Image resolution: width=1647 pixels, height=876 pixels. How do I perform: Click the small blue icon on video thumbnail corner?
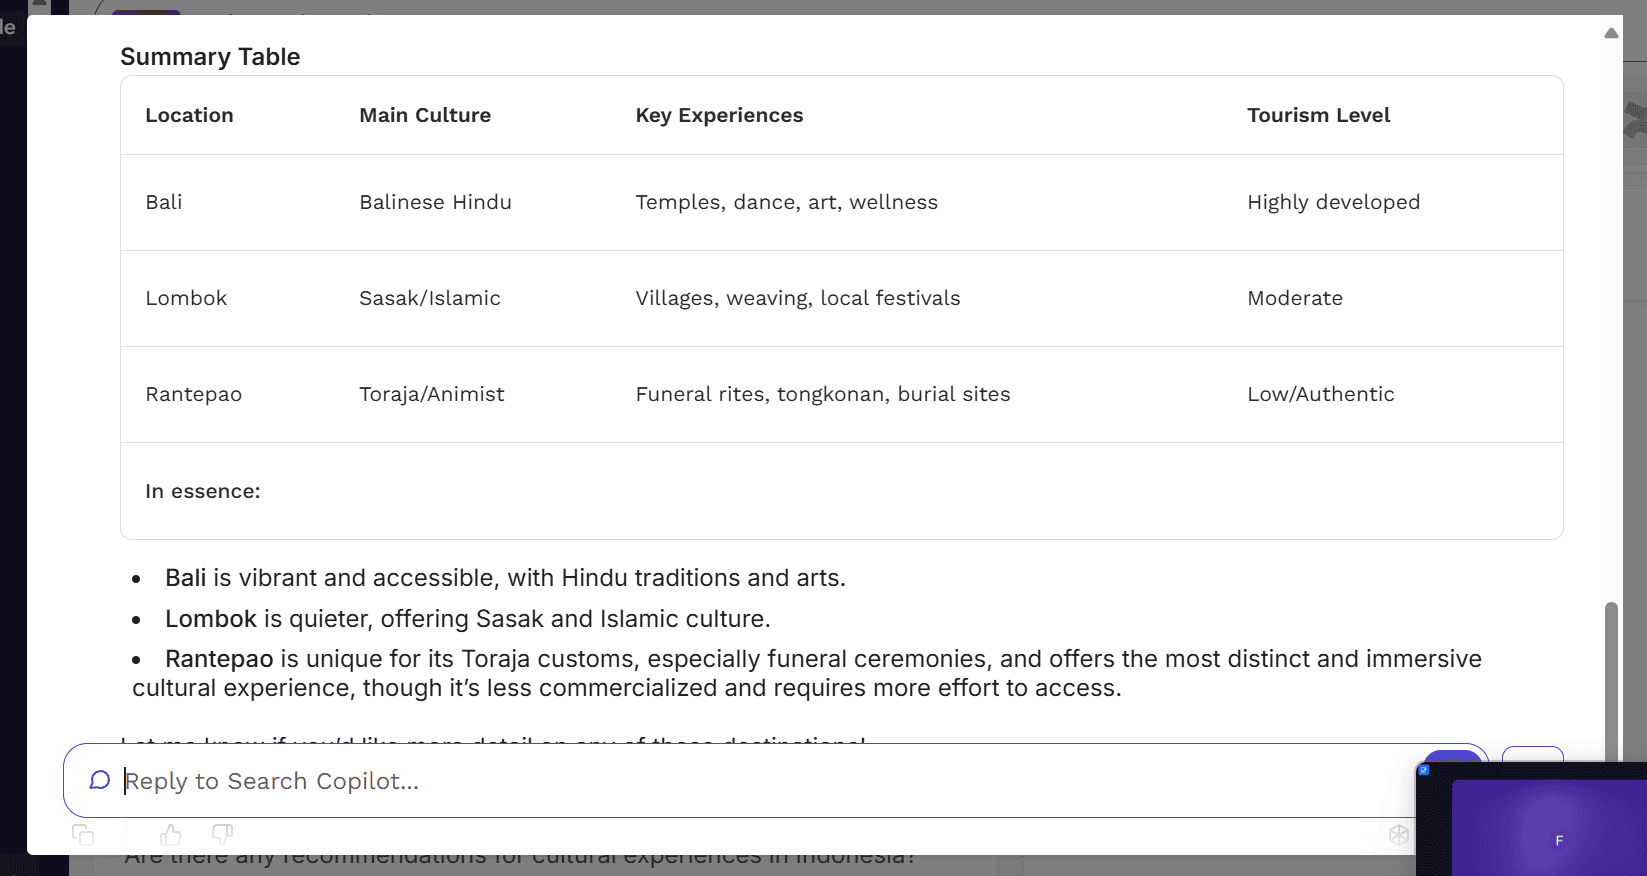pos(1424,770)
